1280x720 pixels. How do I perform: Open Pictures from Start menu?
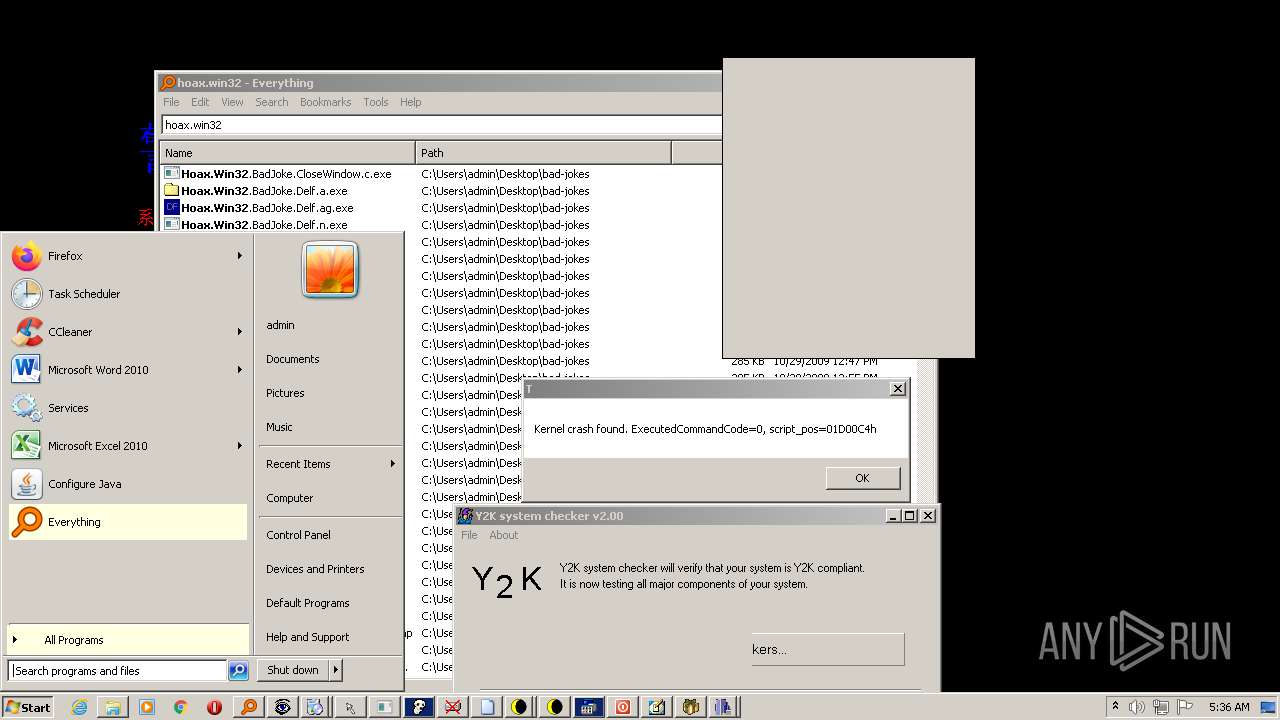[x=330, y=393]
